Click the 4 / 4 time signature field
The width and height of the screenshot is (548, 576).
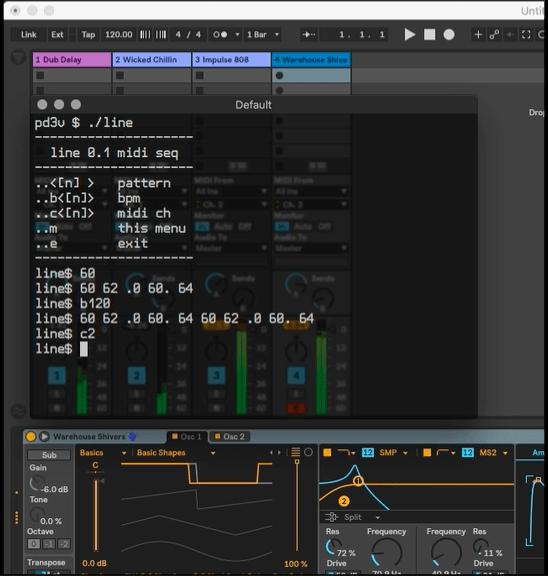188,35
